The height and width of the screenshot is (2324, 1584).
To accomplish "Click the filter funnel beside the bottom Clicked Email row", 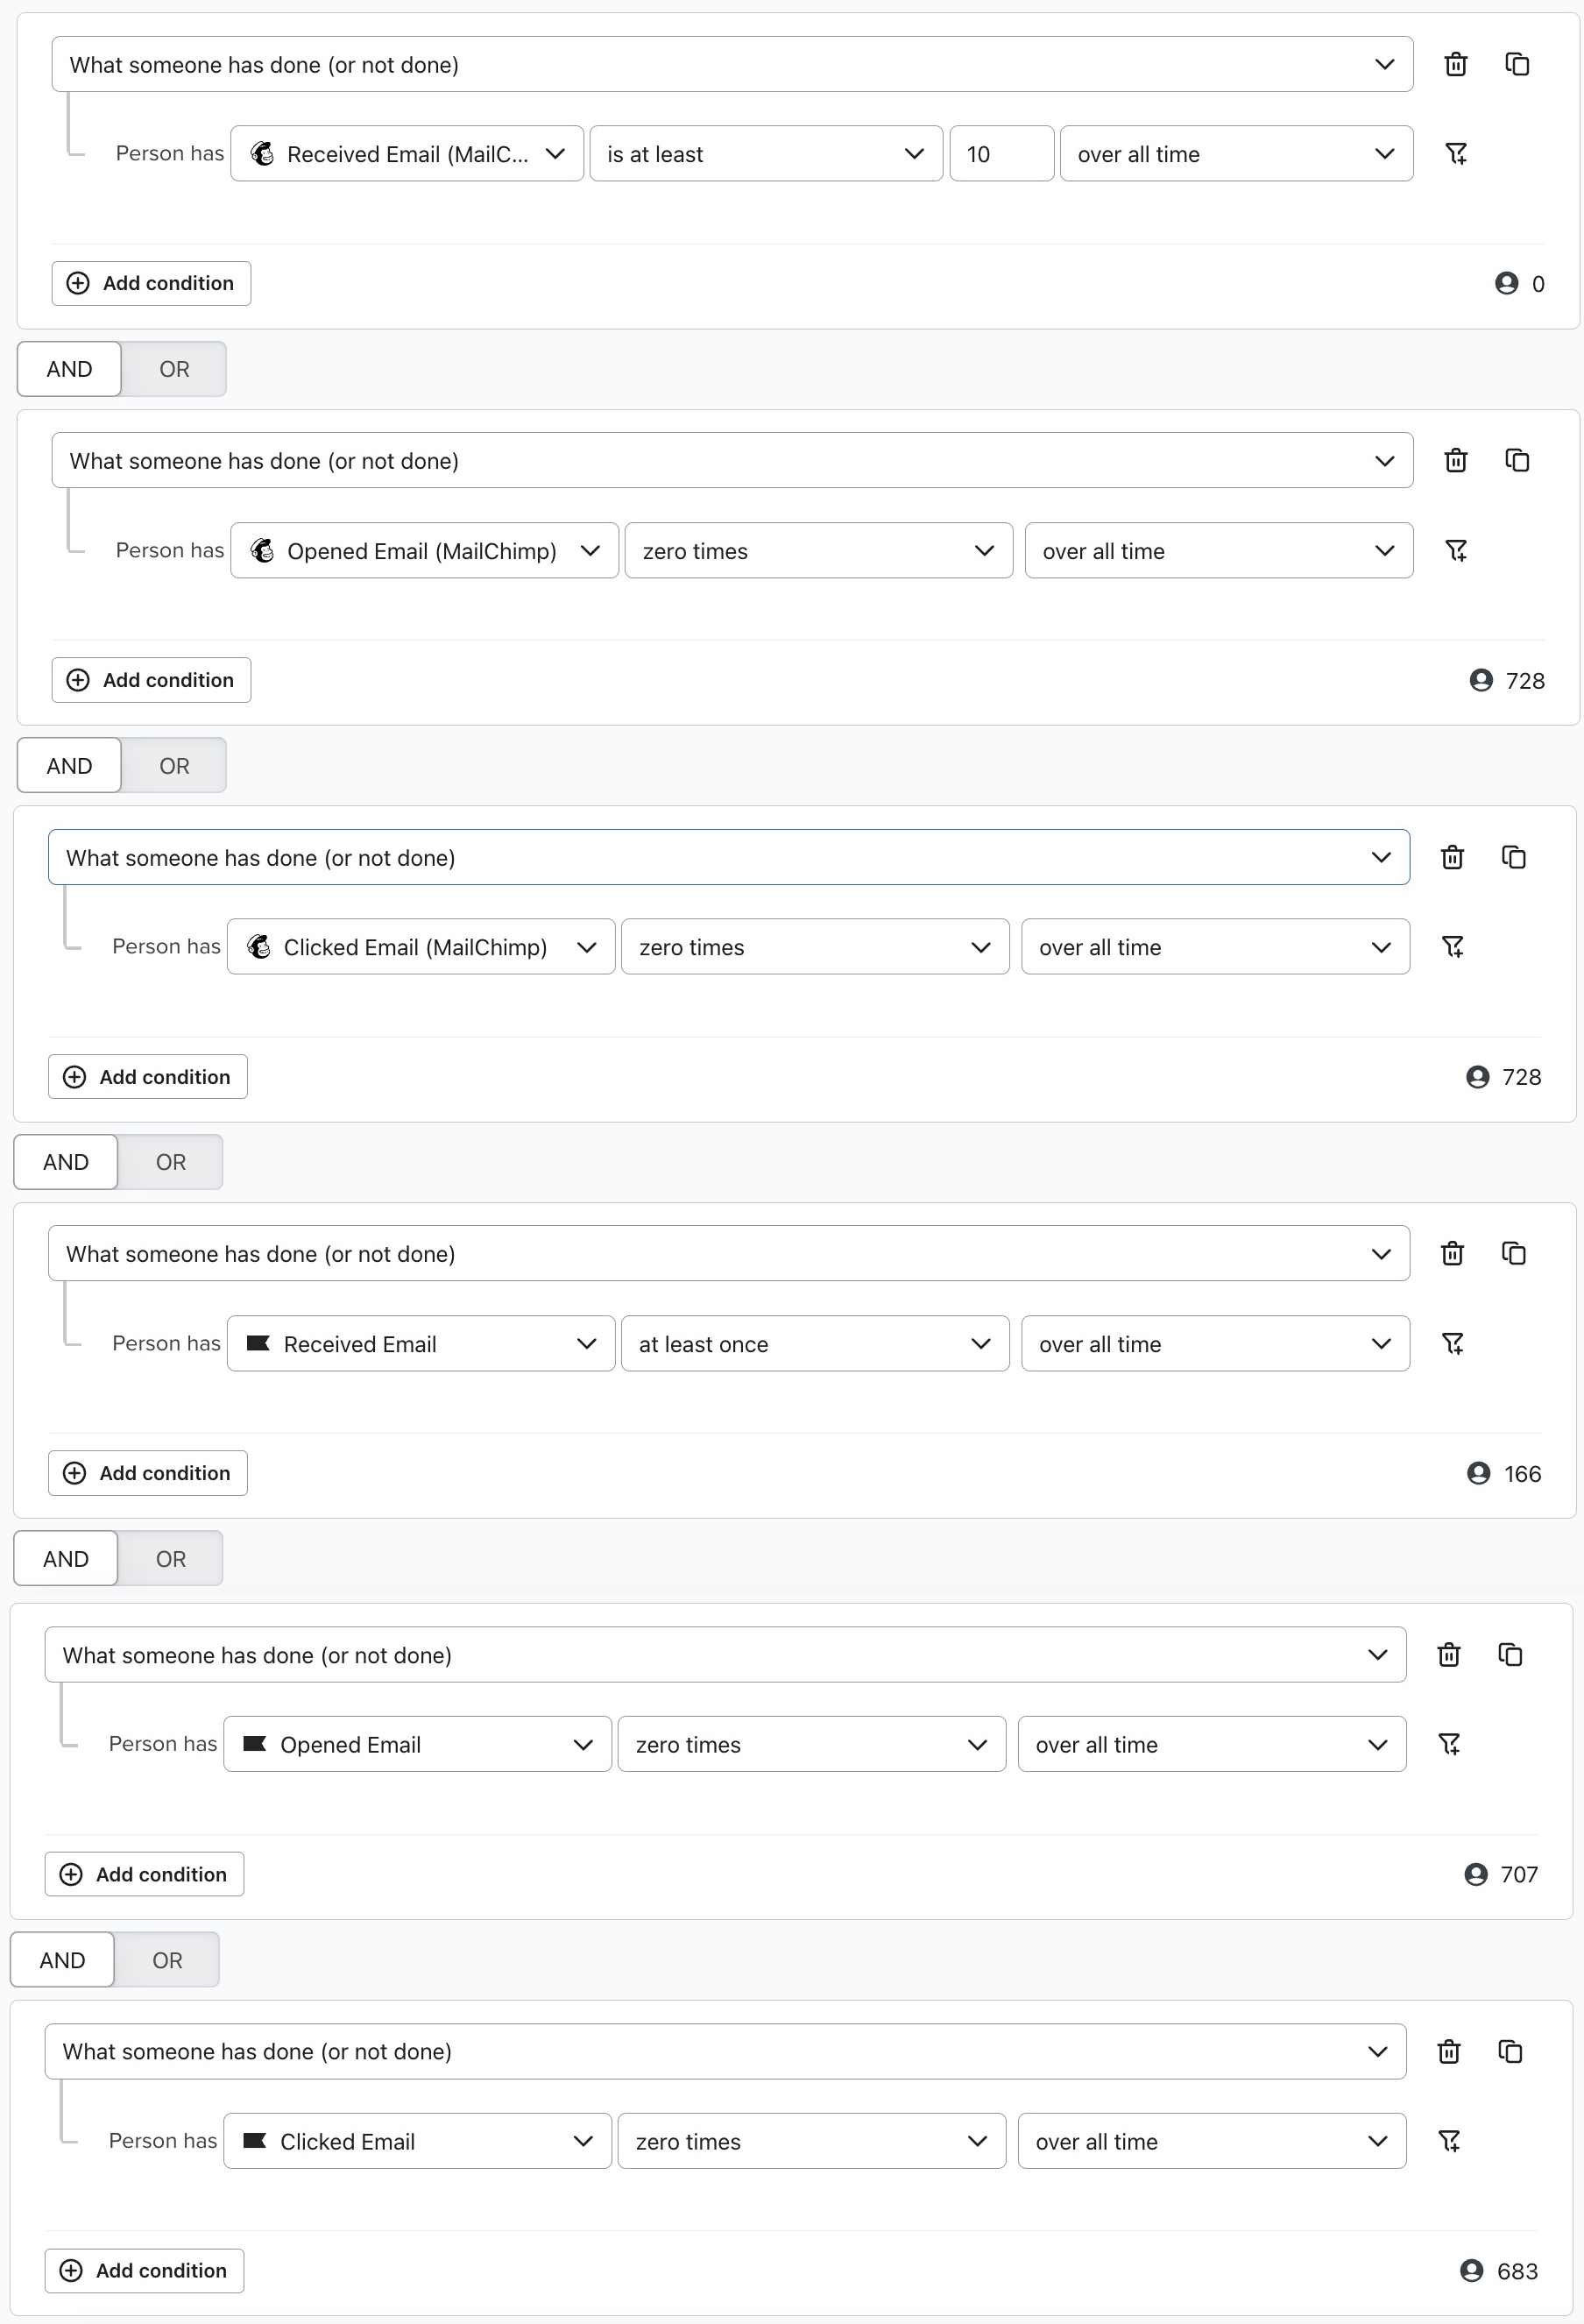I will (1451, 2140).
